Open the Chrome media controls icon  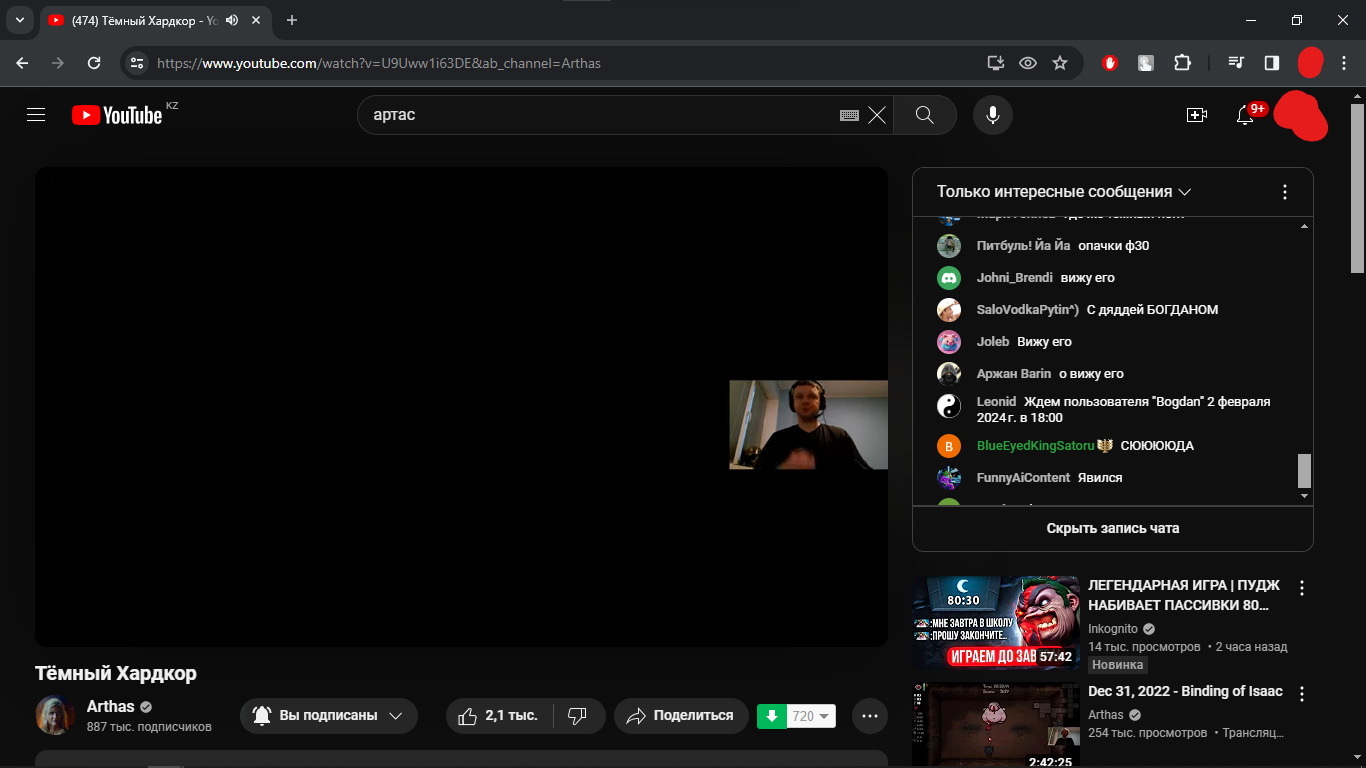[x=1236, y=63]
